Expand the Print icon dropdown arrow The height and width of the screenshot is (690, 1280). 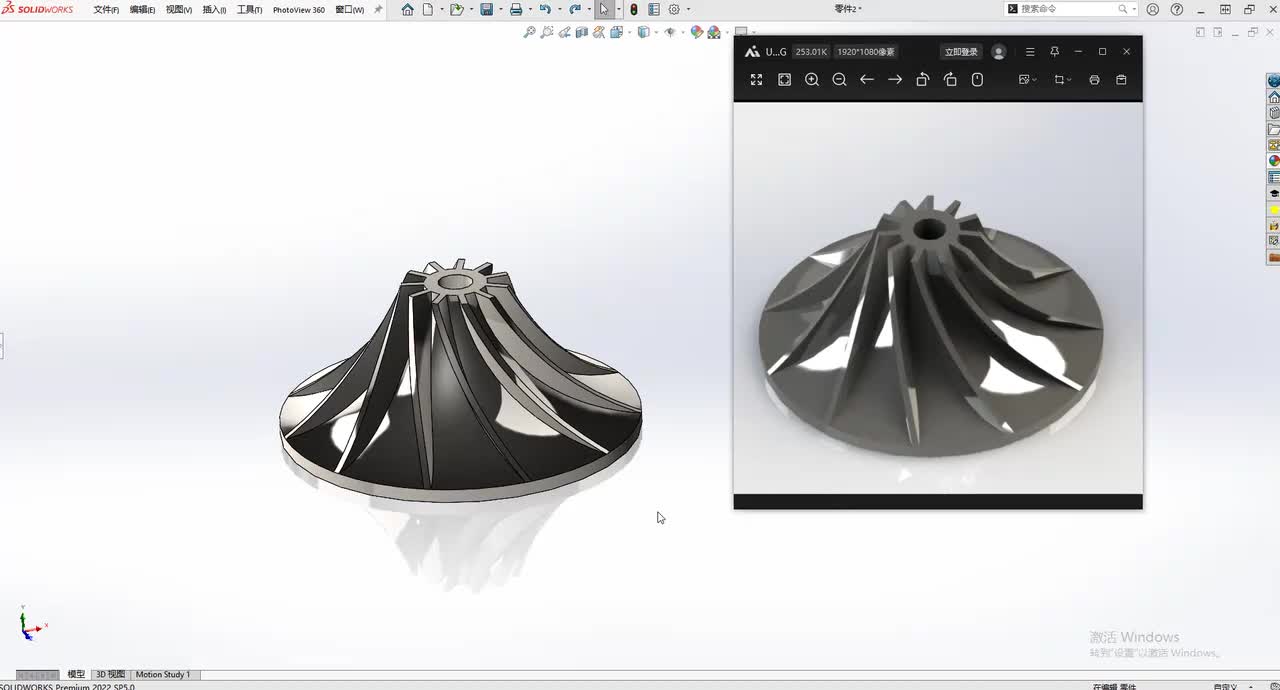(530, 10)
